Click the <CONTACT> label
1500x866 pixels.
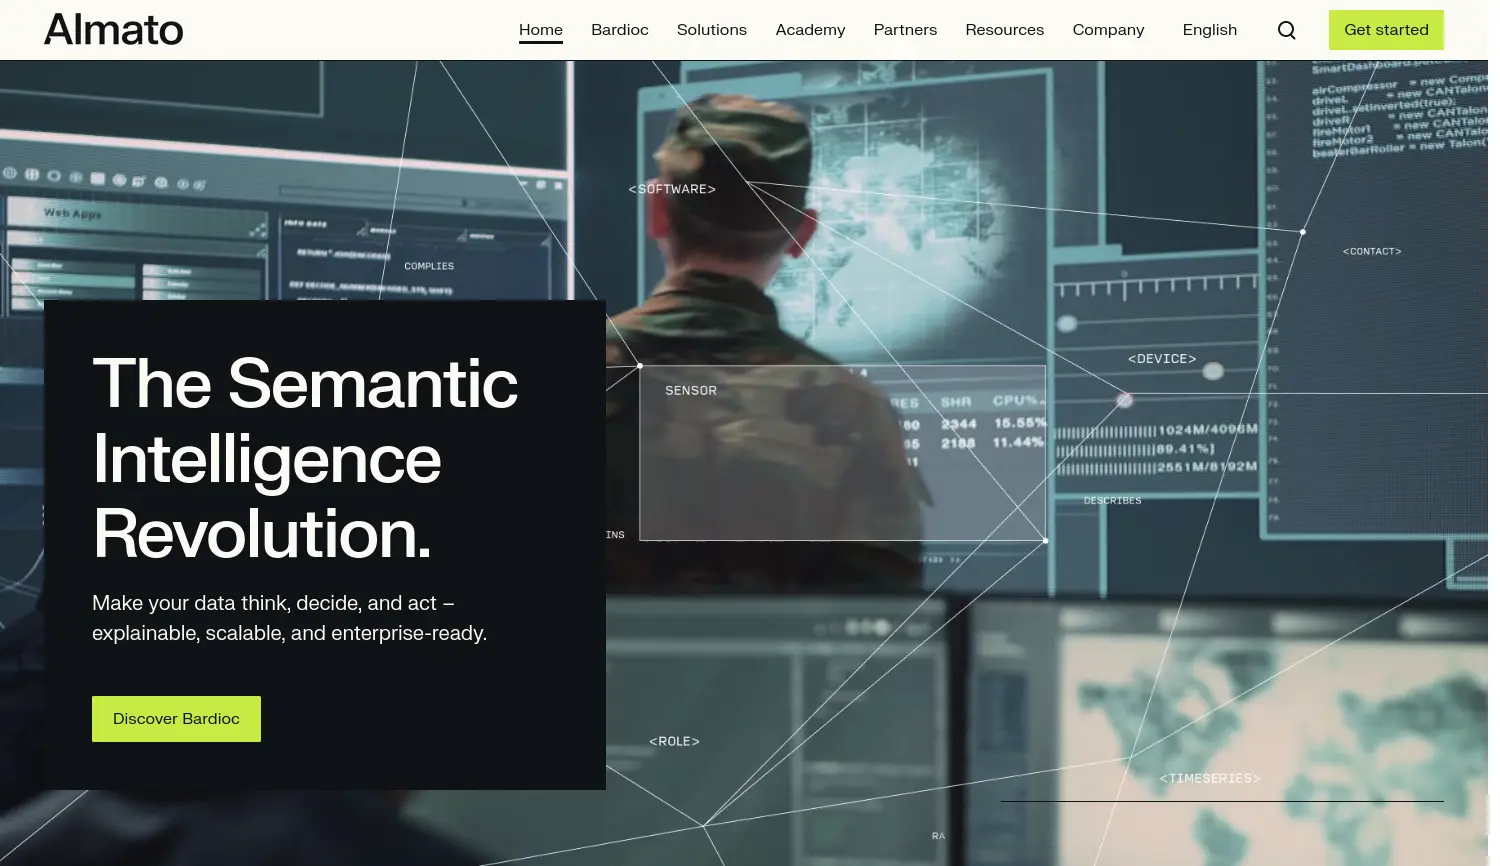coord(1372,251)
